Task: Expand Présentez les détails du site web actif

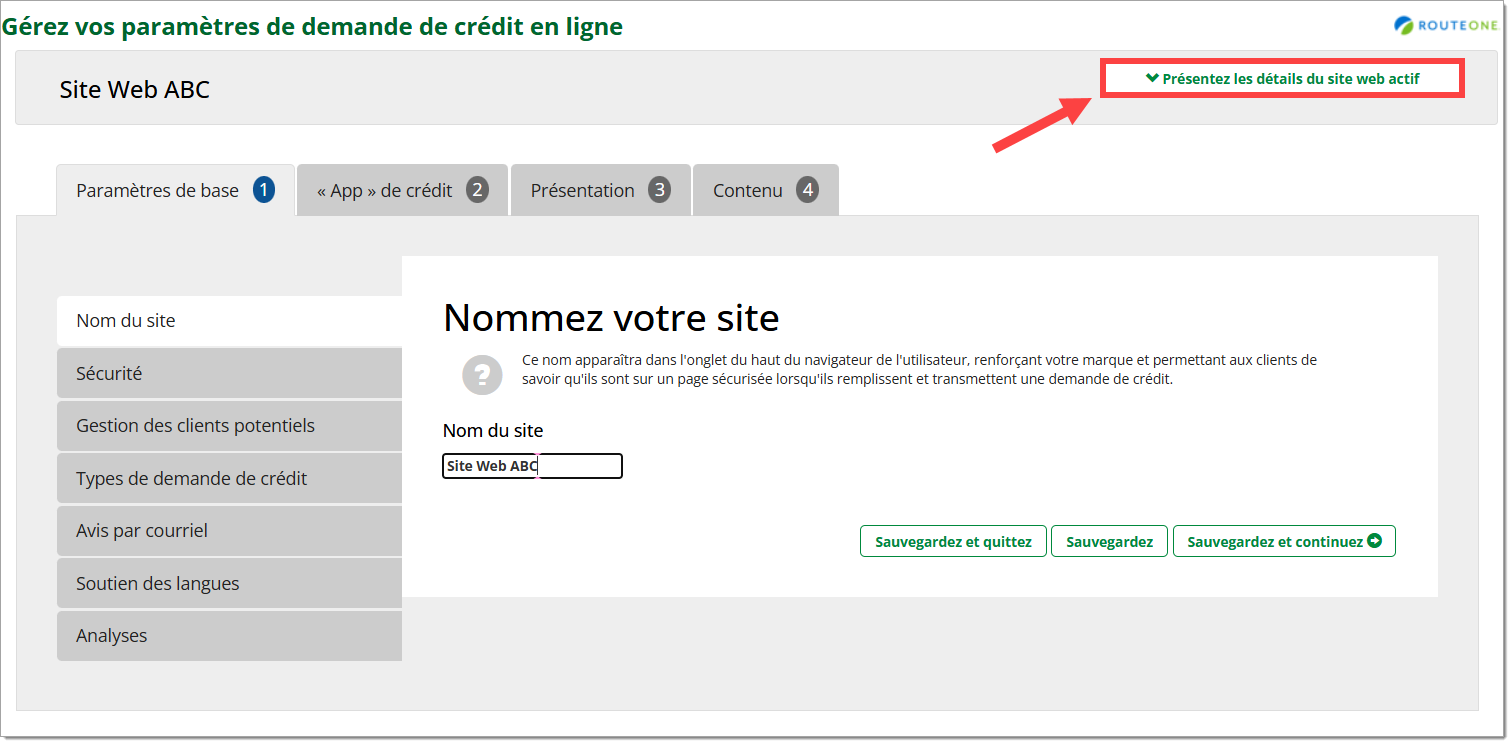Action: pos(1282,79)
